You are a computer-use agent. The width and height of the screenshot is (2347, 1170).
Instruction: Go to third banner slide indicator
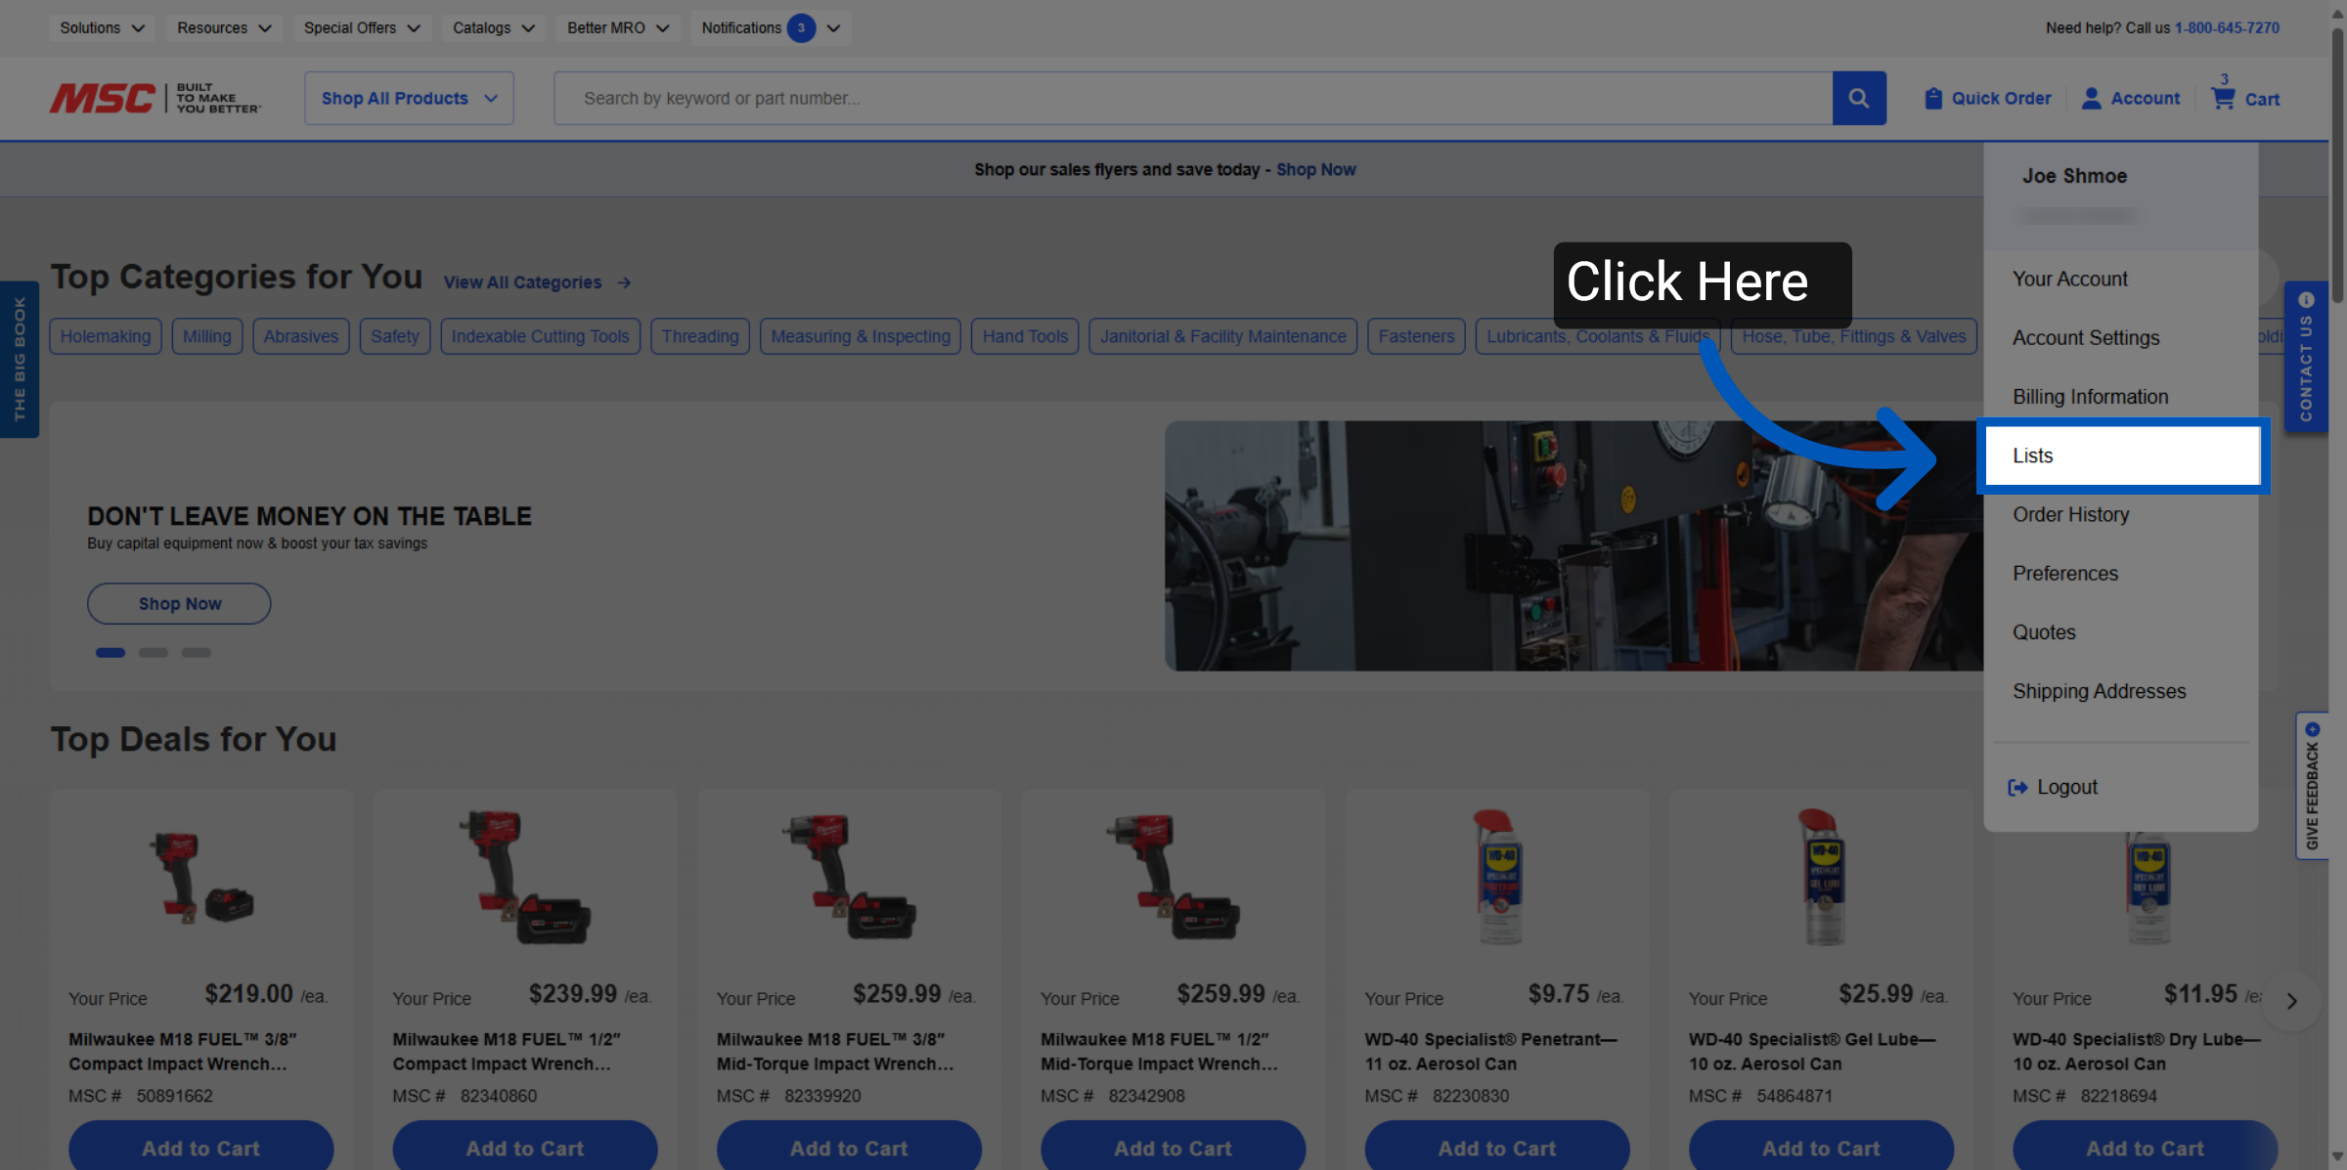pos(196,653)
